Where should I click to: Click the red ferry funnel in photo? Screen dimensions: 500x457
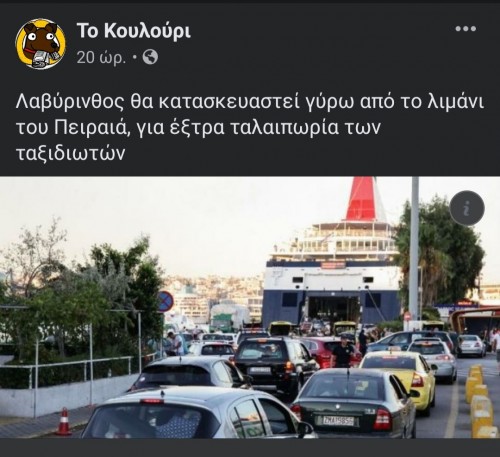click(x=361, y=199)
